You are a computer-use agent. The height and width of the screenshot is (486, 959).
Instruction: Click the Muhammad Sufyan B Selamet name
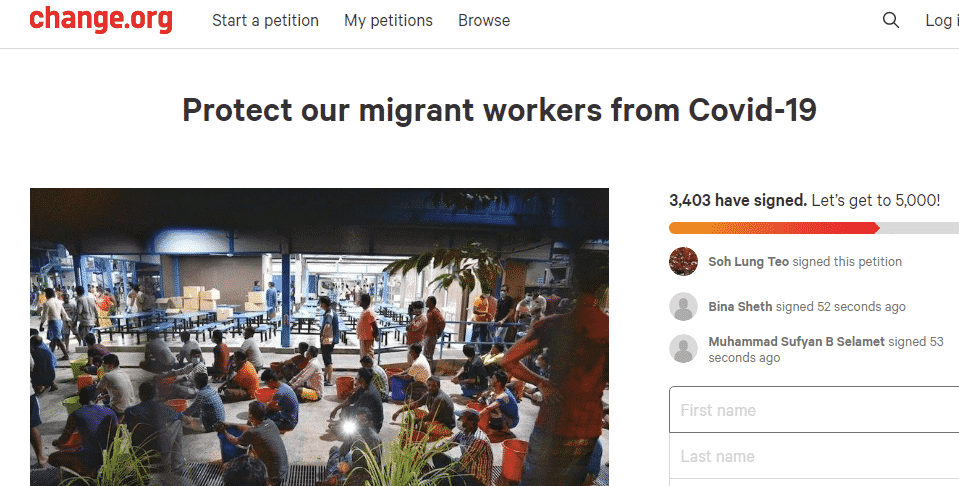coord(796,342)
